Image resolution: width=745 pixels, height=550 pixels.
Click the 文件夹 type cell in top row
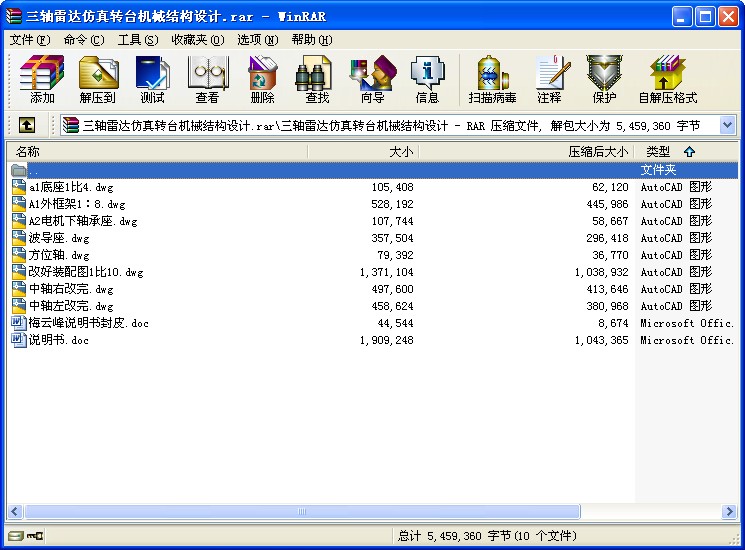[x=658, y=170]
